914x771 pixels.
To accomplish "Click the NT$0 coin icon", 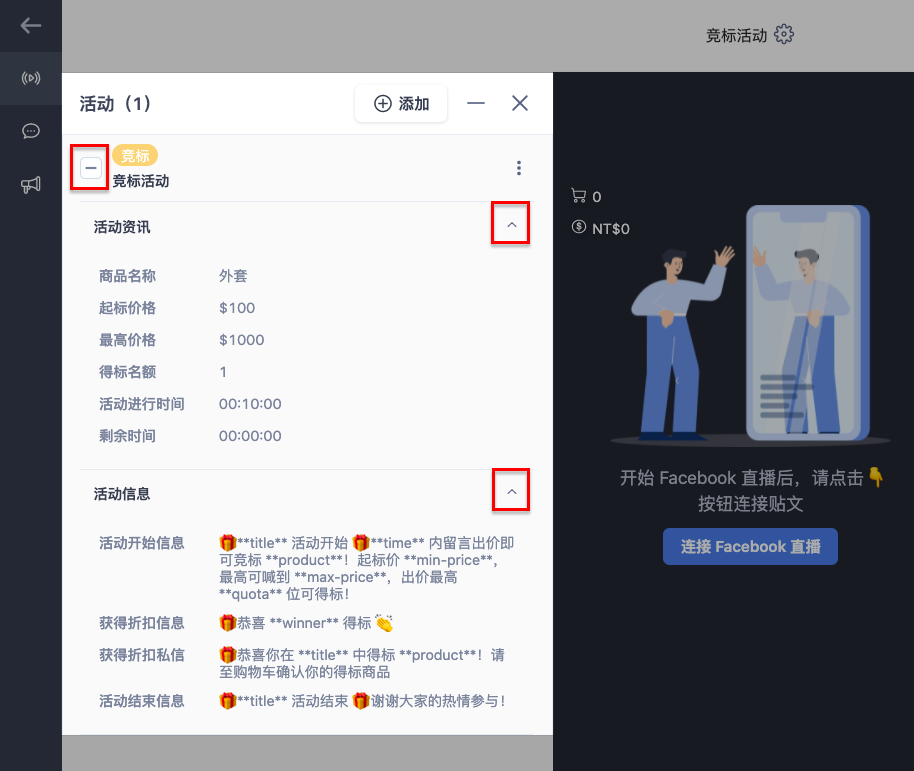I will (579, 227).
